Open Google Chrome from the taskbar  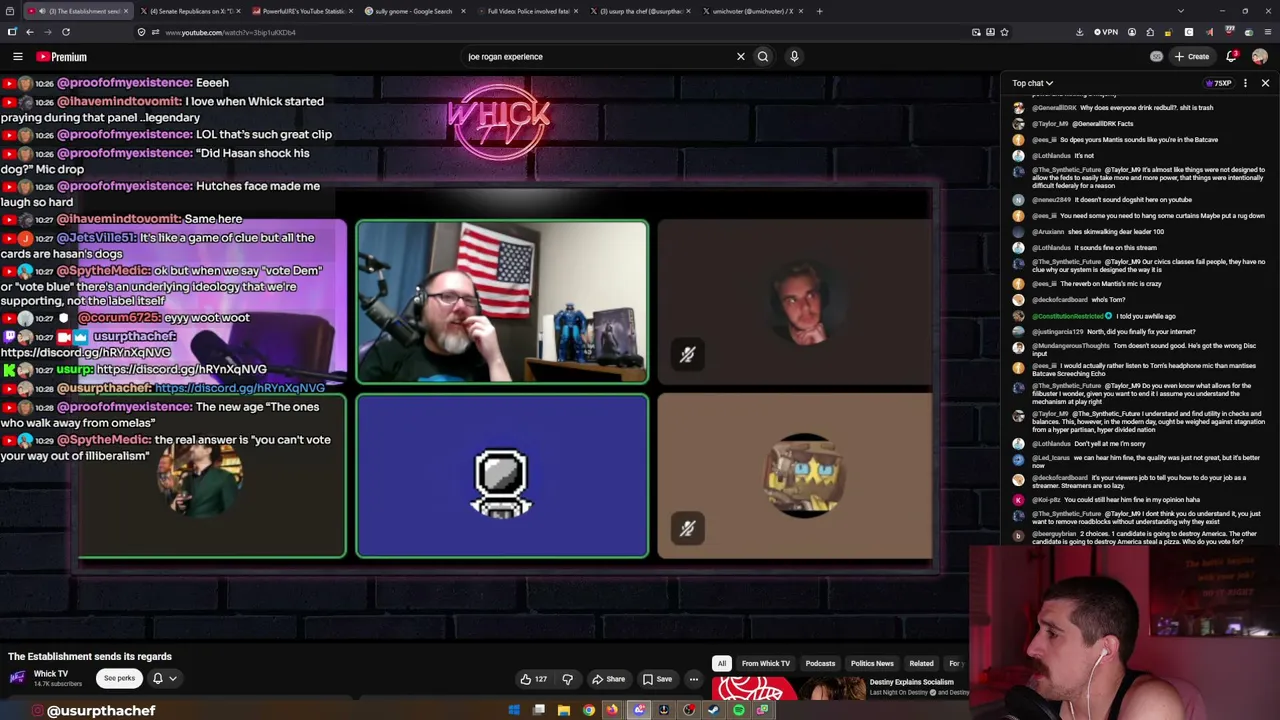tap(589, 710)
